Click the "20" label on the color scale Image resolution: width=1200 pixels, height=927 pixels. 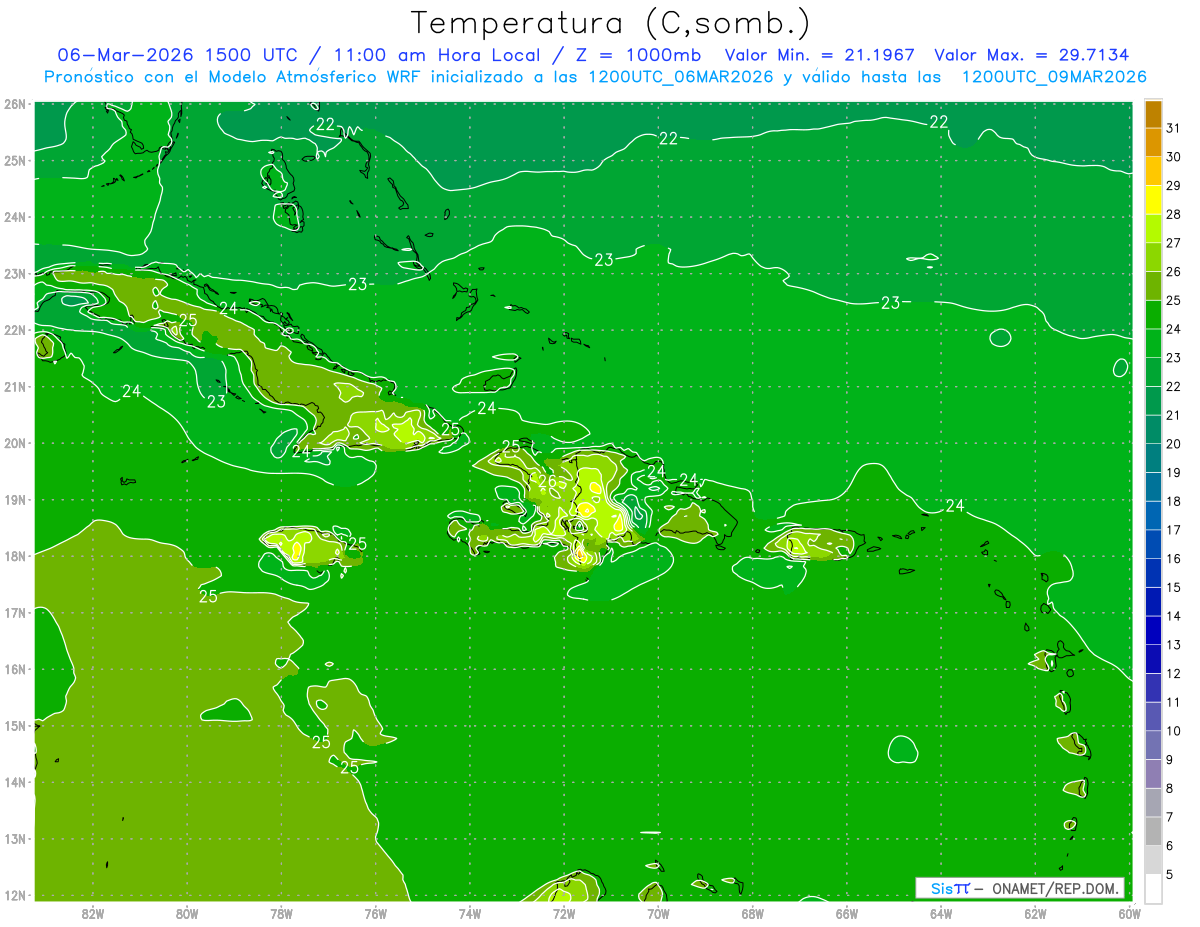click(1173, 444)
